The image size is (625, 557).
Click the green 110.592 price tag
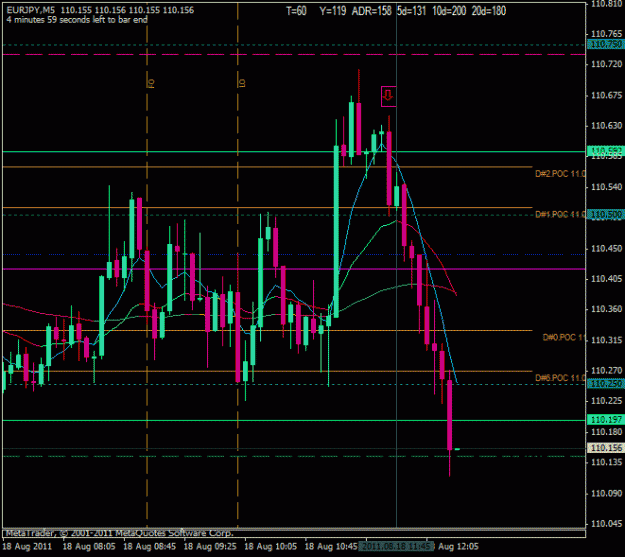tap(606, 150)
